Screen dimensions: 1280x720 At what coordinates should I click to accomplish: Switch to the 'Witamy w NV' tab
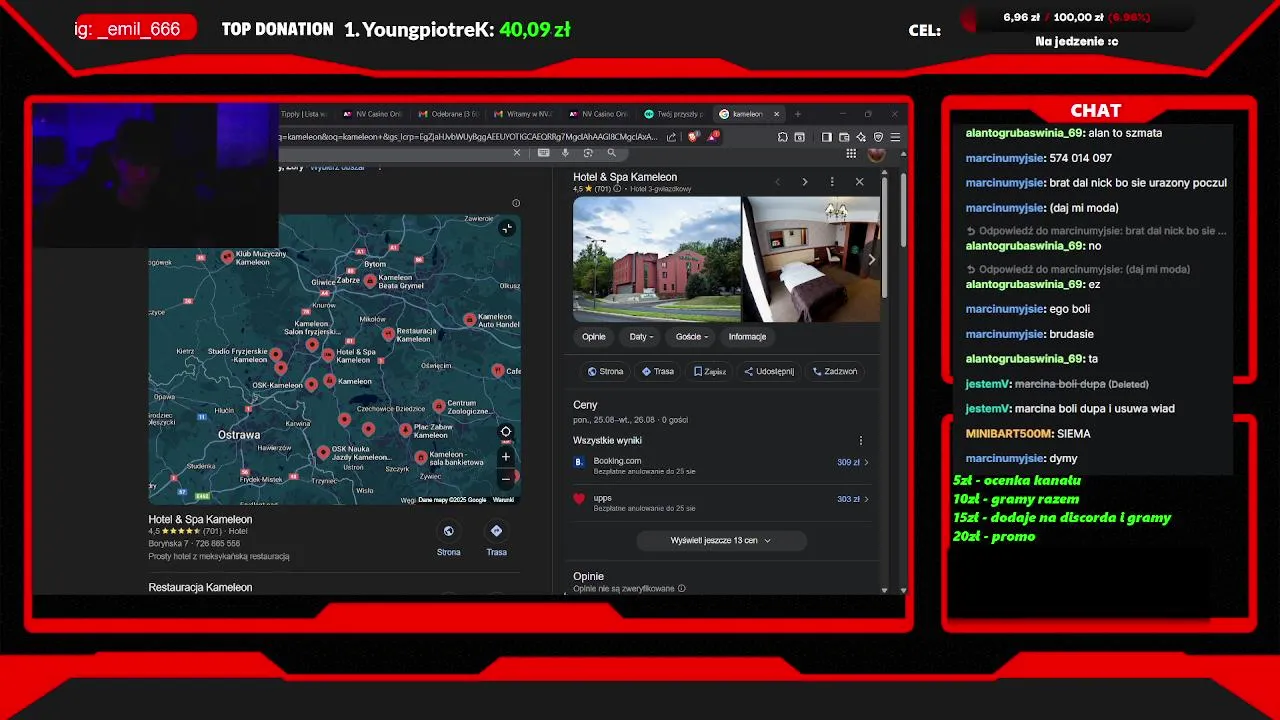[x=523, y=114]
